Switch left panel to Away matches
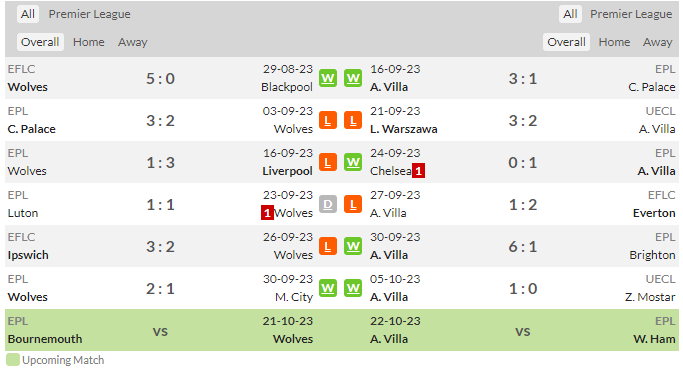Screen dimensions: 683x392 coord(132,42)
